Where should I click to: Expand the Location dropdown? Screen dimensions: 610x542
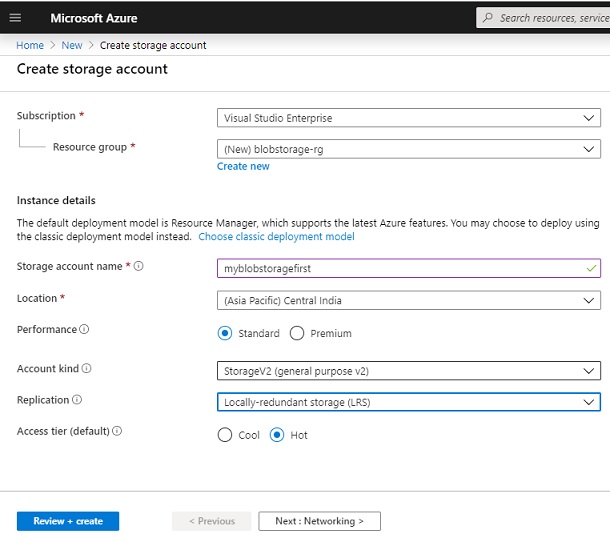pyautogui.click(x=409, y=300)
